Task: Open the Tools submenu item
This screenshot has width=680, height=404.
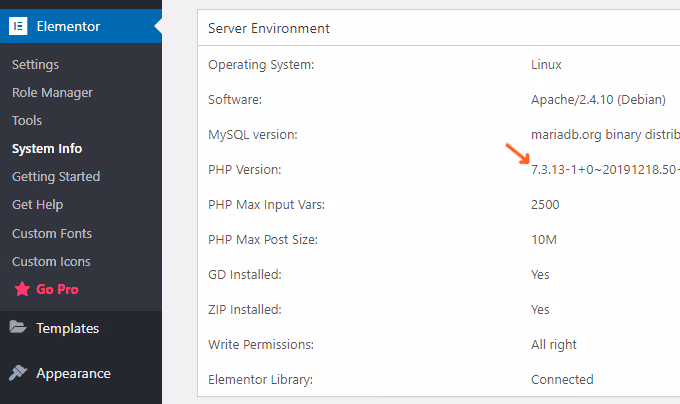Action: click(27, 120)
